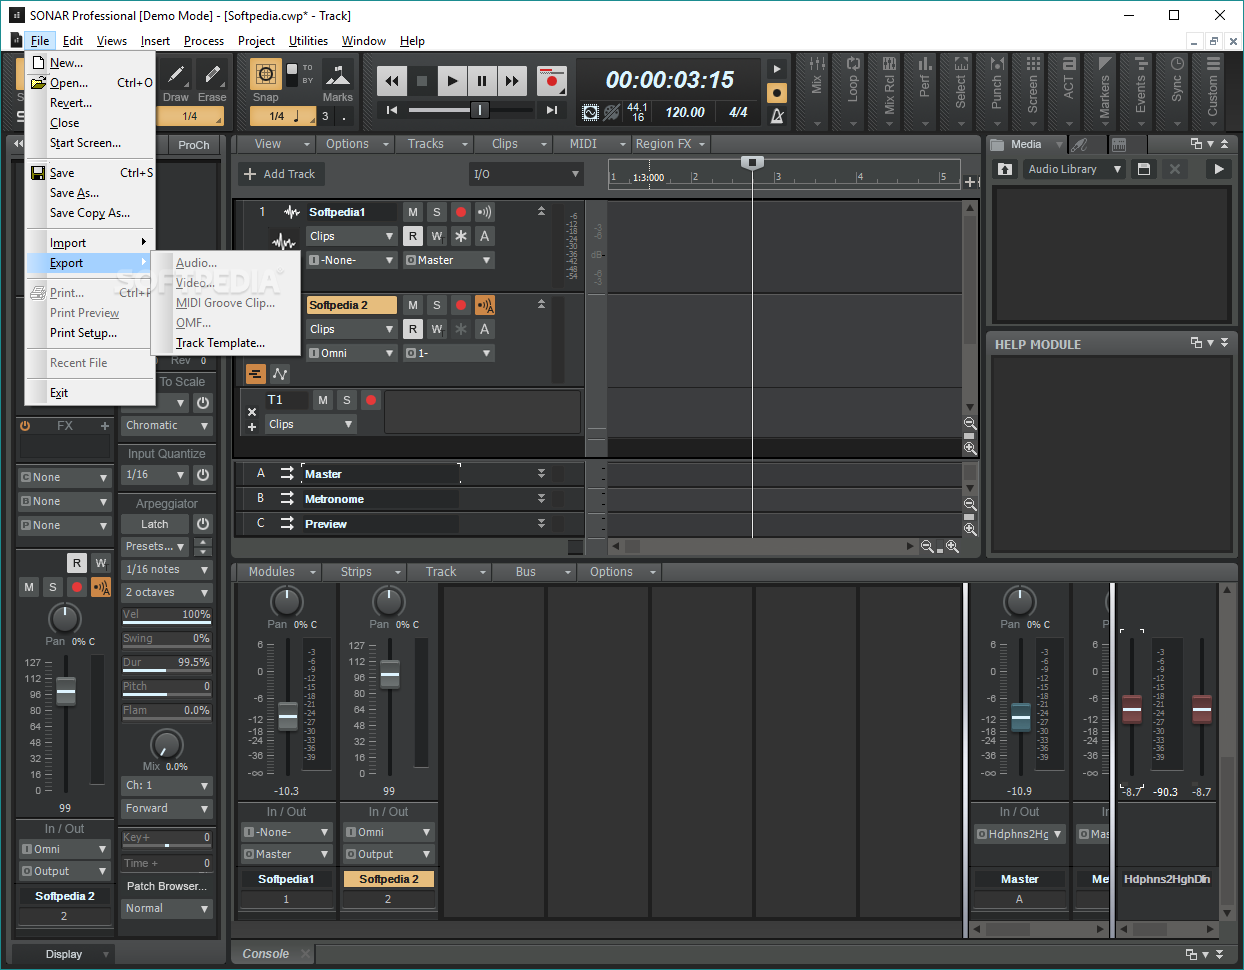
Task: Pause the transport
Action: pos(482,81)
